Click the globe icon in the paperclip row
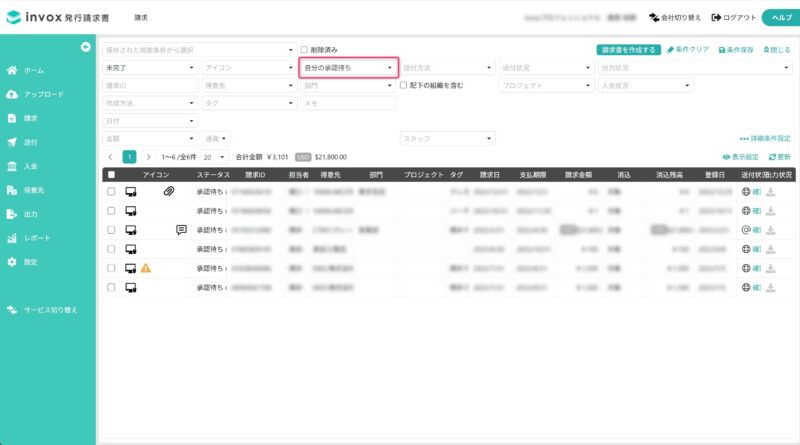The image size is (800, 445). point(746,191)
